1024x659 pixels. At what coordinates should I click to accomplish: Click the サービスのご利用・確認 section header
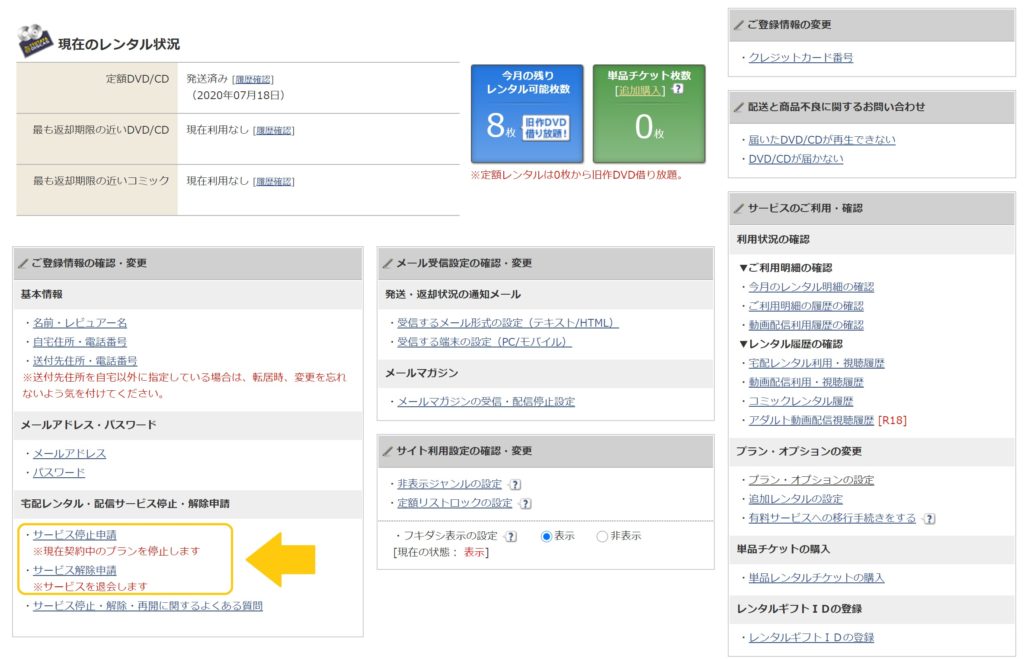872,208
